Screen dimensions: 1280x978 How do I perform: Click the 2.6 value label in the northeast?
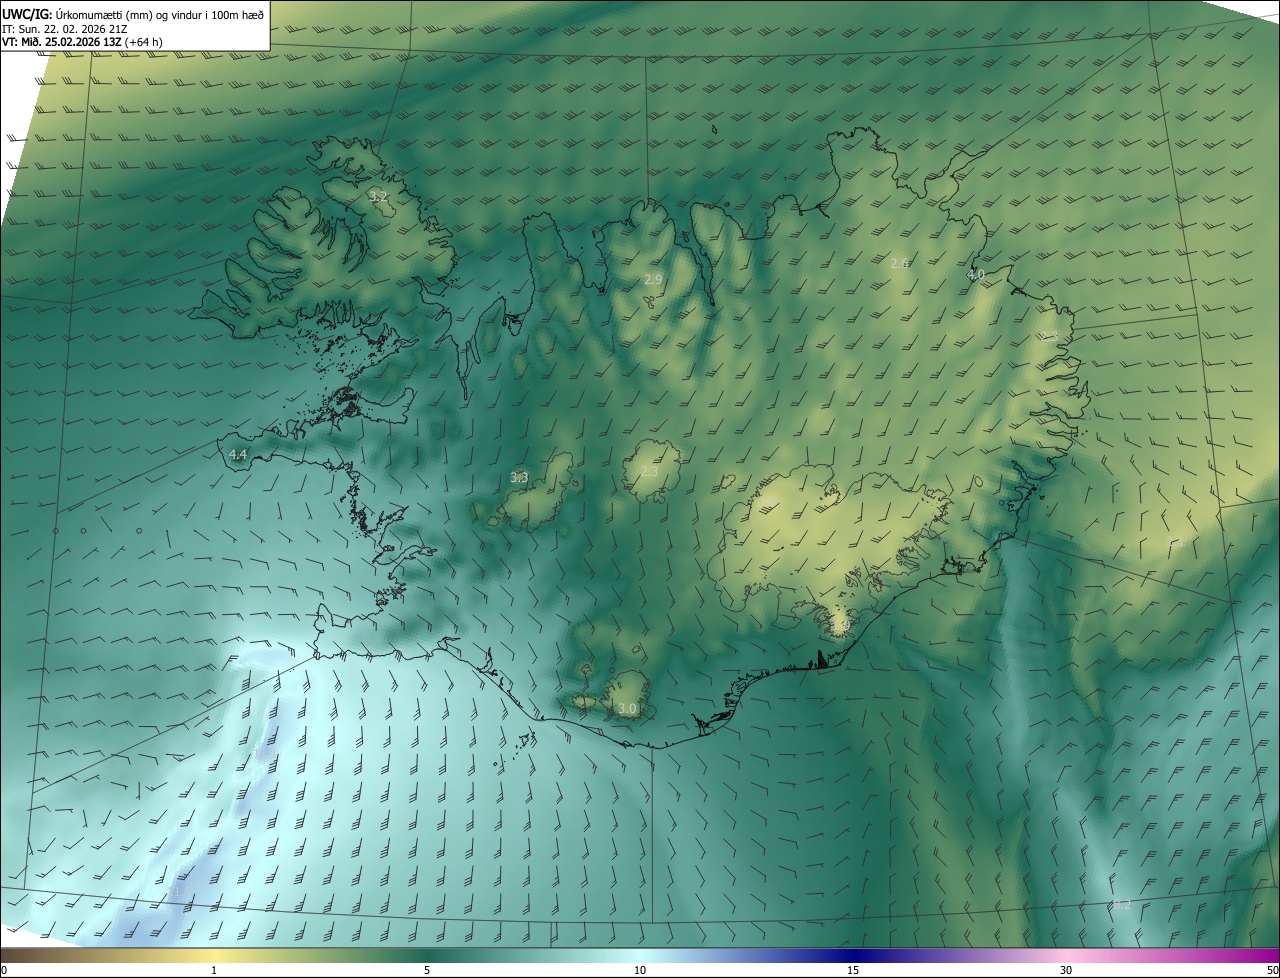[x=899, y=263]
